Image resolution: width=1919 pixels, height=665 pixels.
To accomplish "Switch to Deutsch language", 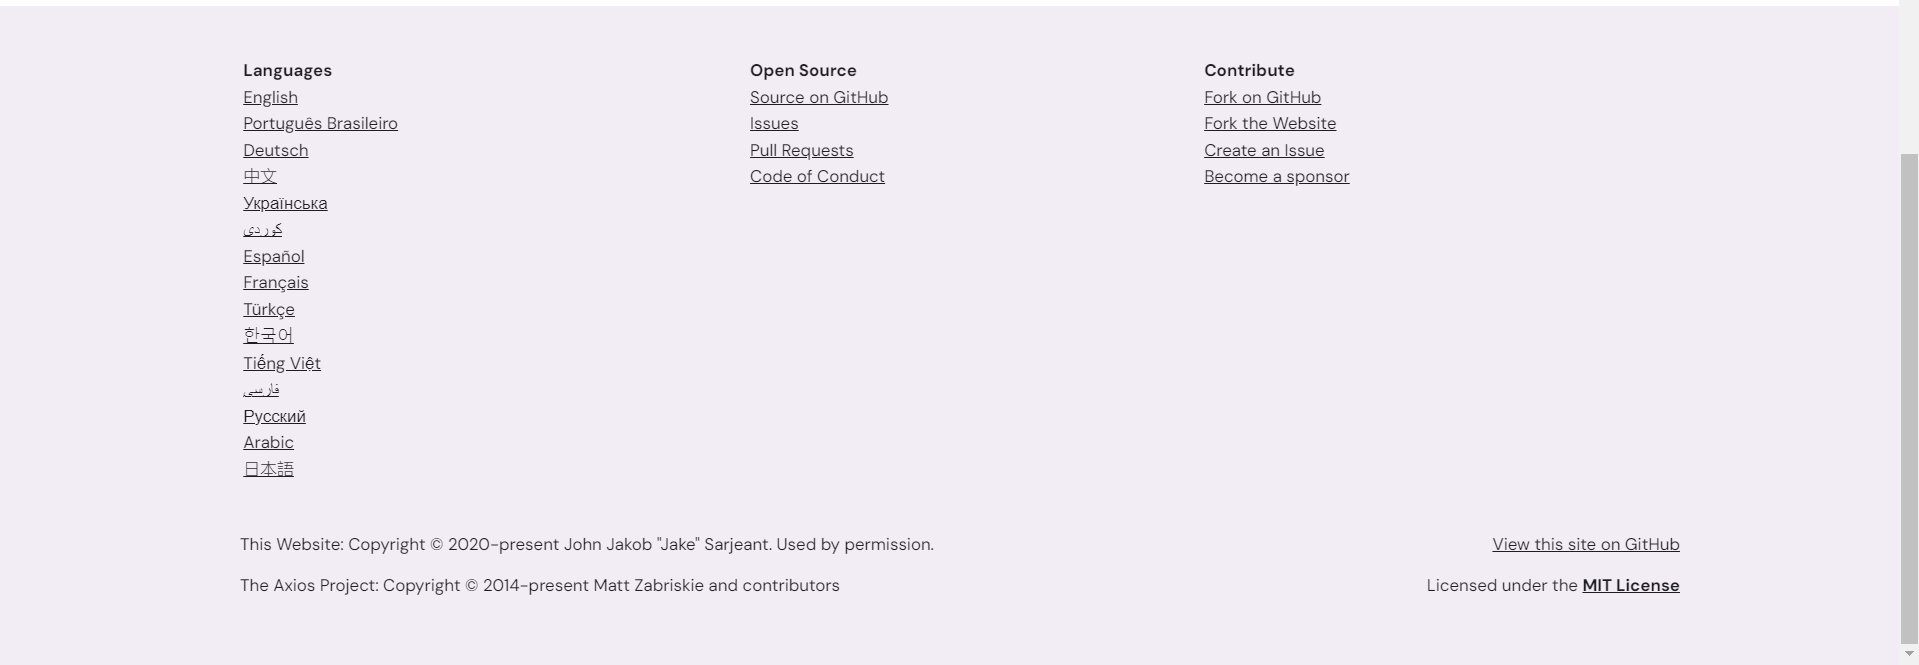I will tap(275, 150).
